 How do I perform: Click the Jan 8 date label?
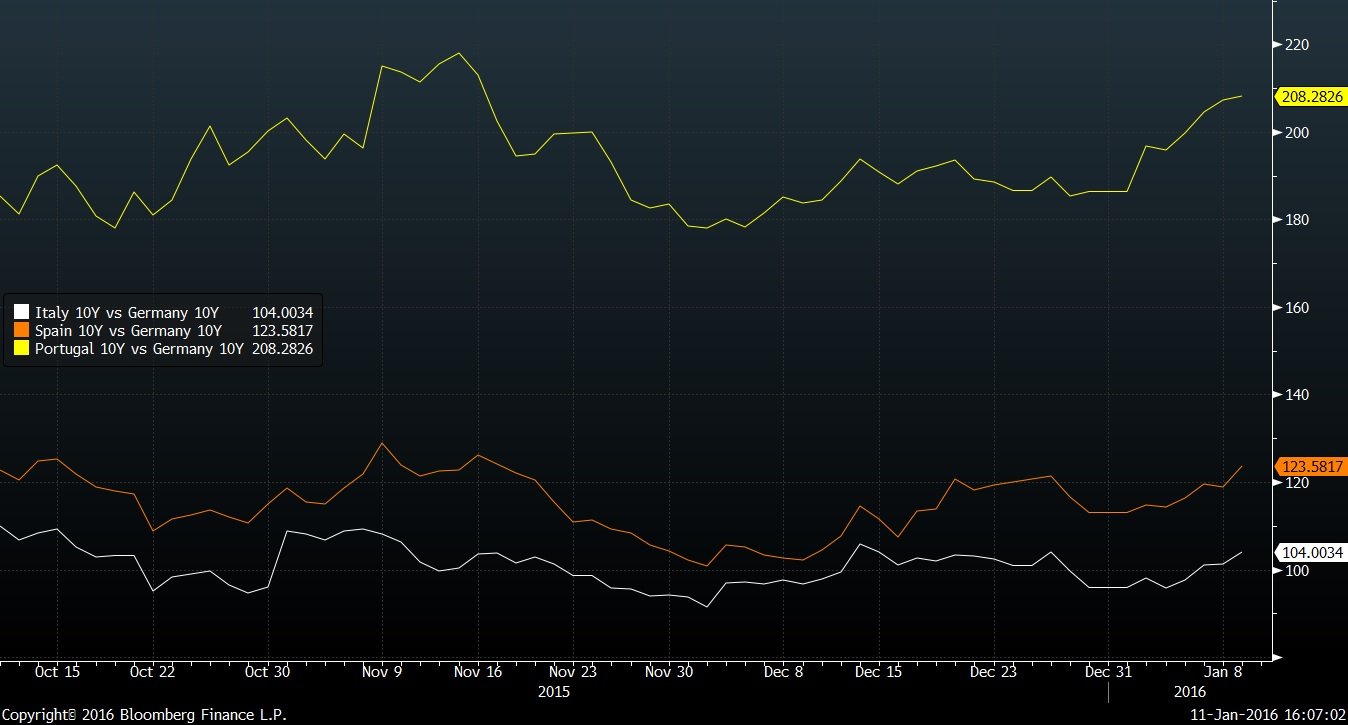pos(1224,672)
